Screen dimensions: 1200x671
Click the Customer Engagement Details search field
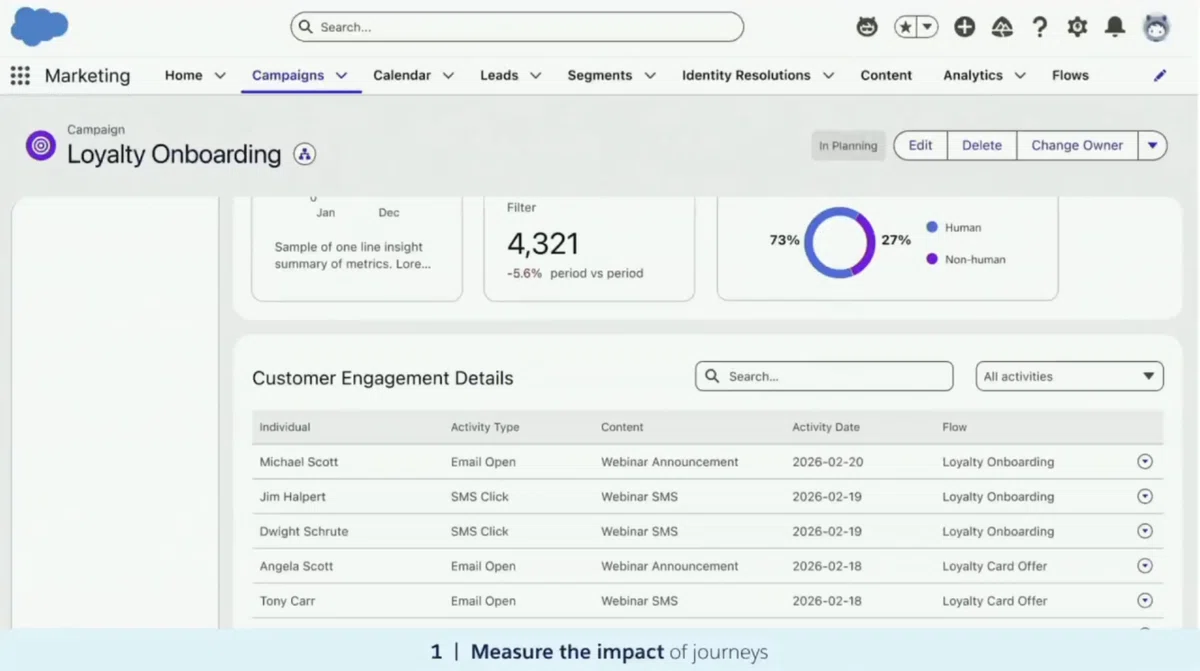coord(824,376)
